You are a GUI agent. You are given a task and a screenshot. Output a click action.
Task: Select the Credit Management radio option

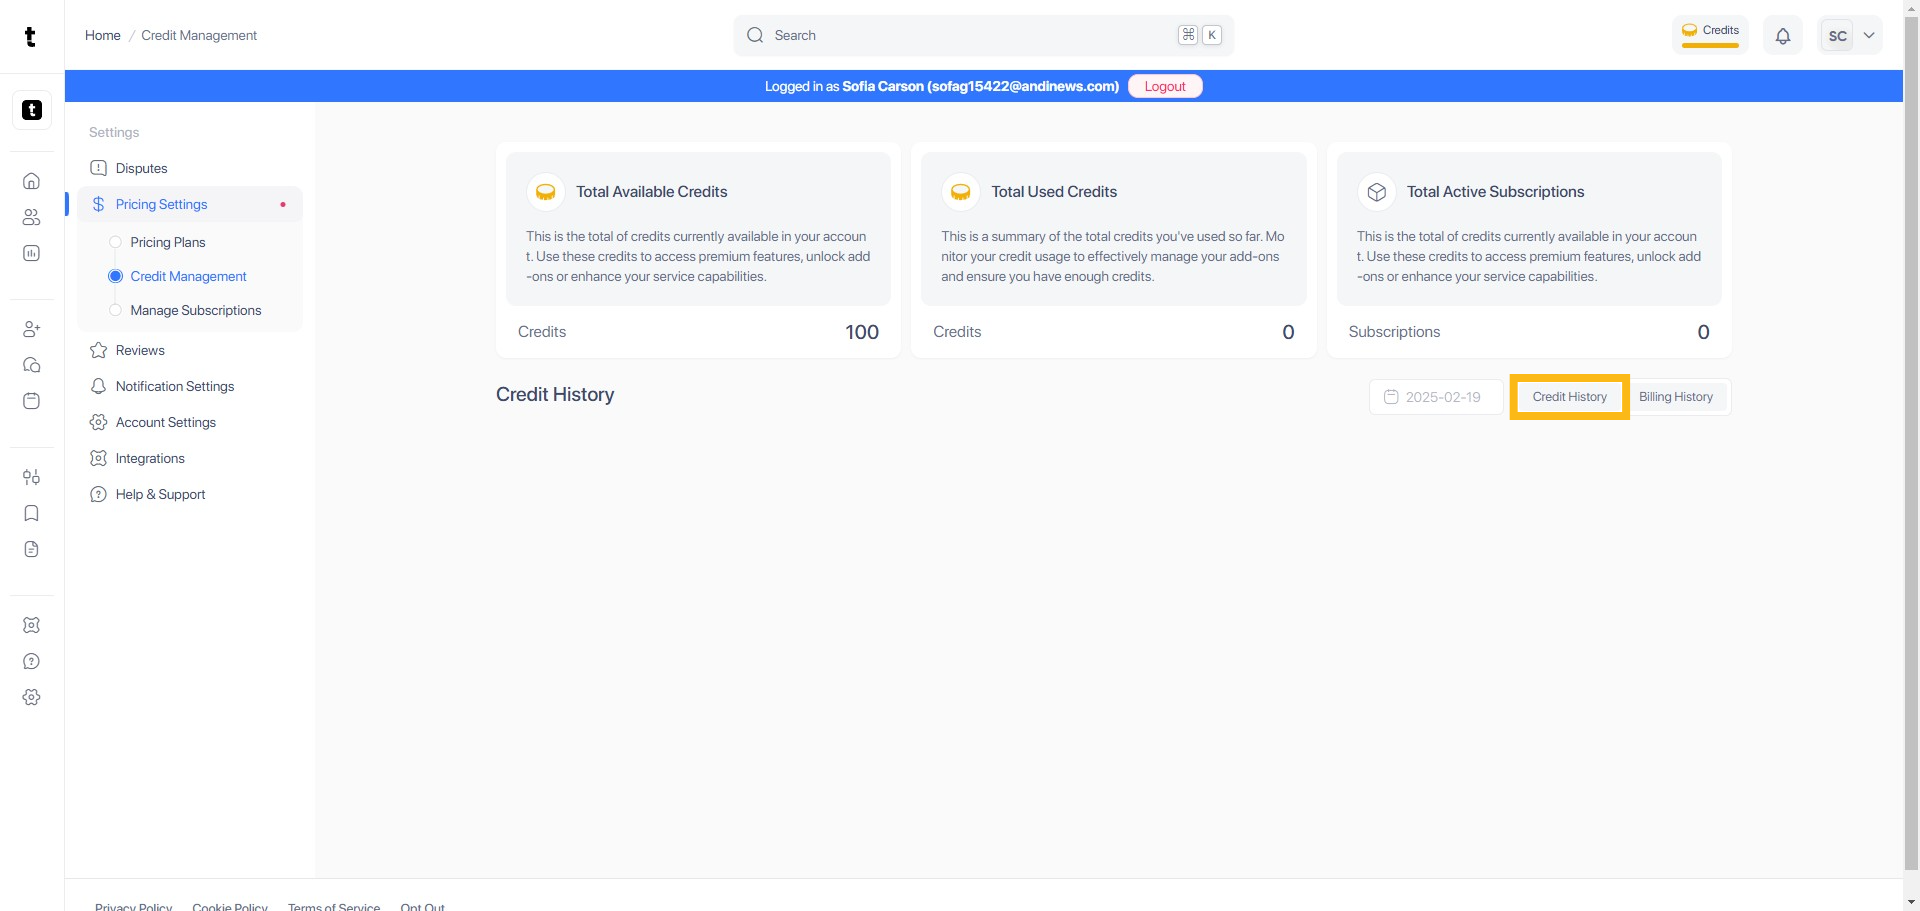pyautogui.click(x=115, y=276)
